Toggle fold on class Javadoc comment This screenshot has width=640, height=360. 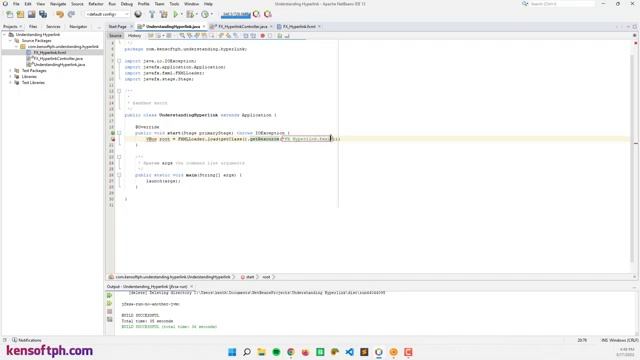pos(119,91)
